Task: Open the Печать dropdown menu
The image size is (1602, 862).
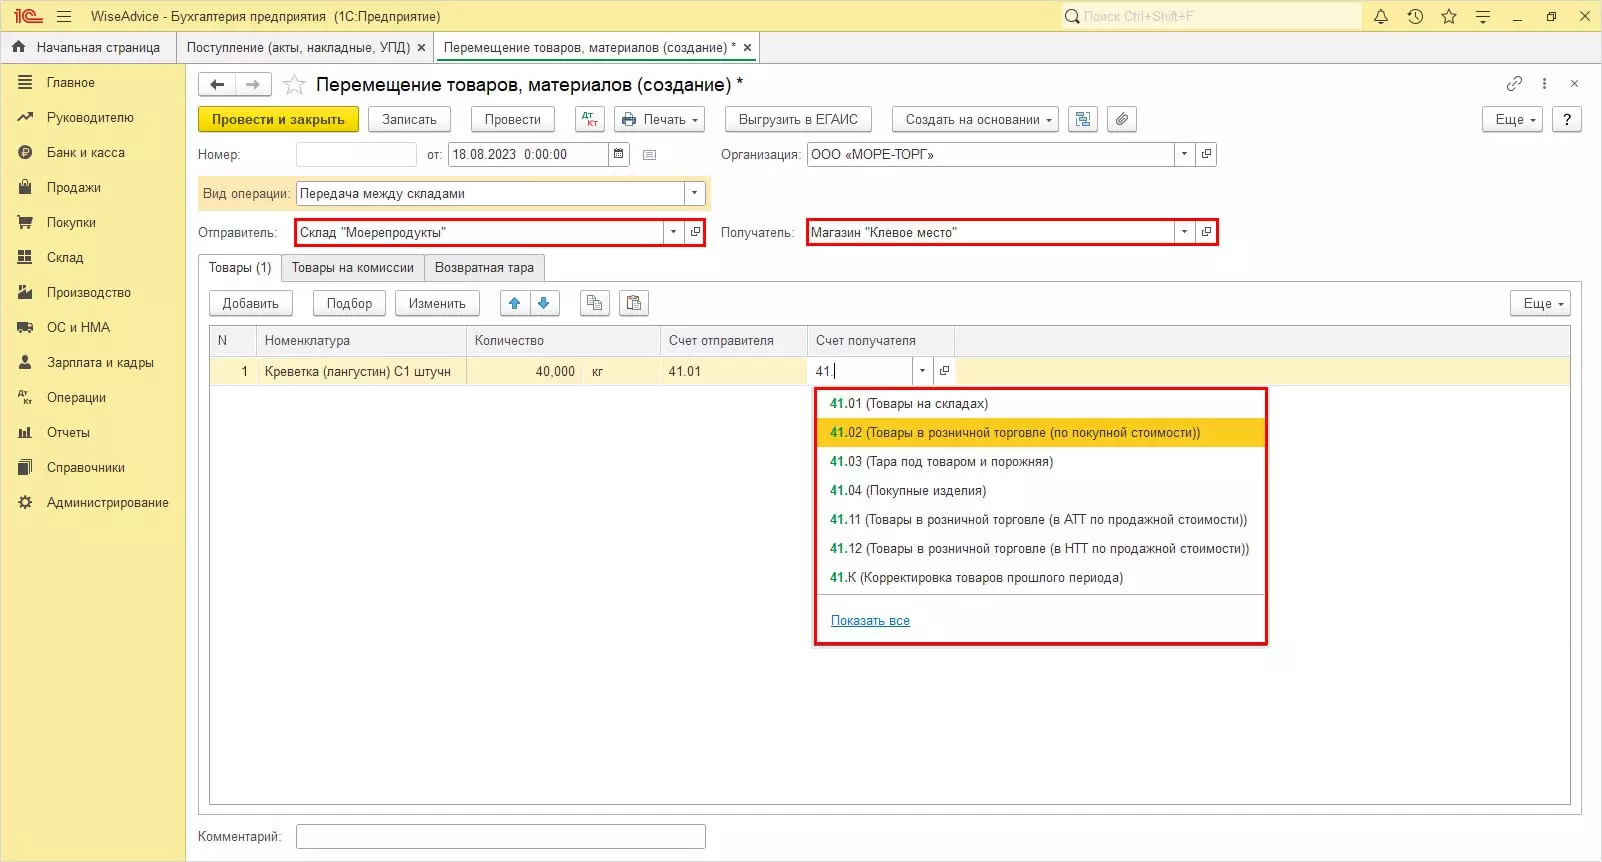Action: tap(659, 119)
